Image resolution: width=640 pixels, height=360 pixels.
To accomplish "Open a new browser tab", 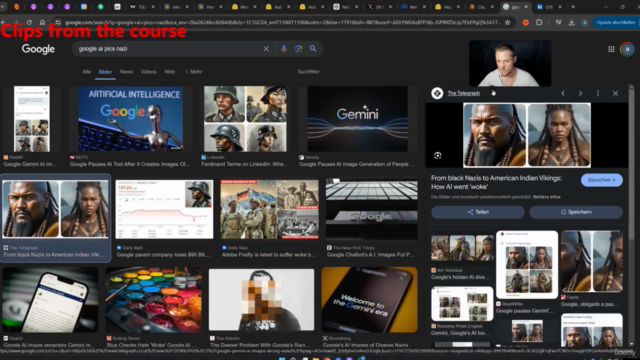I will click(573, 7).
